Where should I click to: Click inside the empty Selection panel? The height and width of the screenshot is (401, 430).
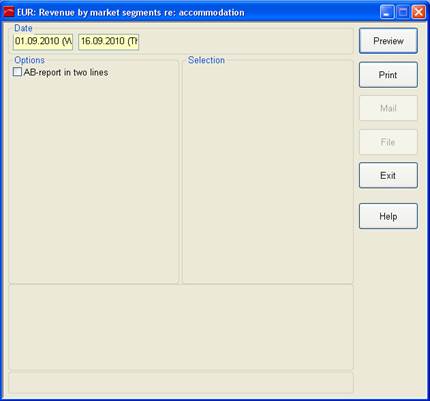tap(268, 173)
